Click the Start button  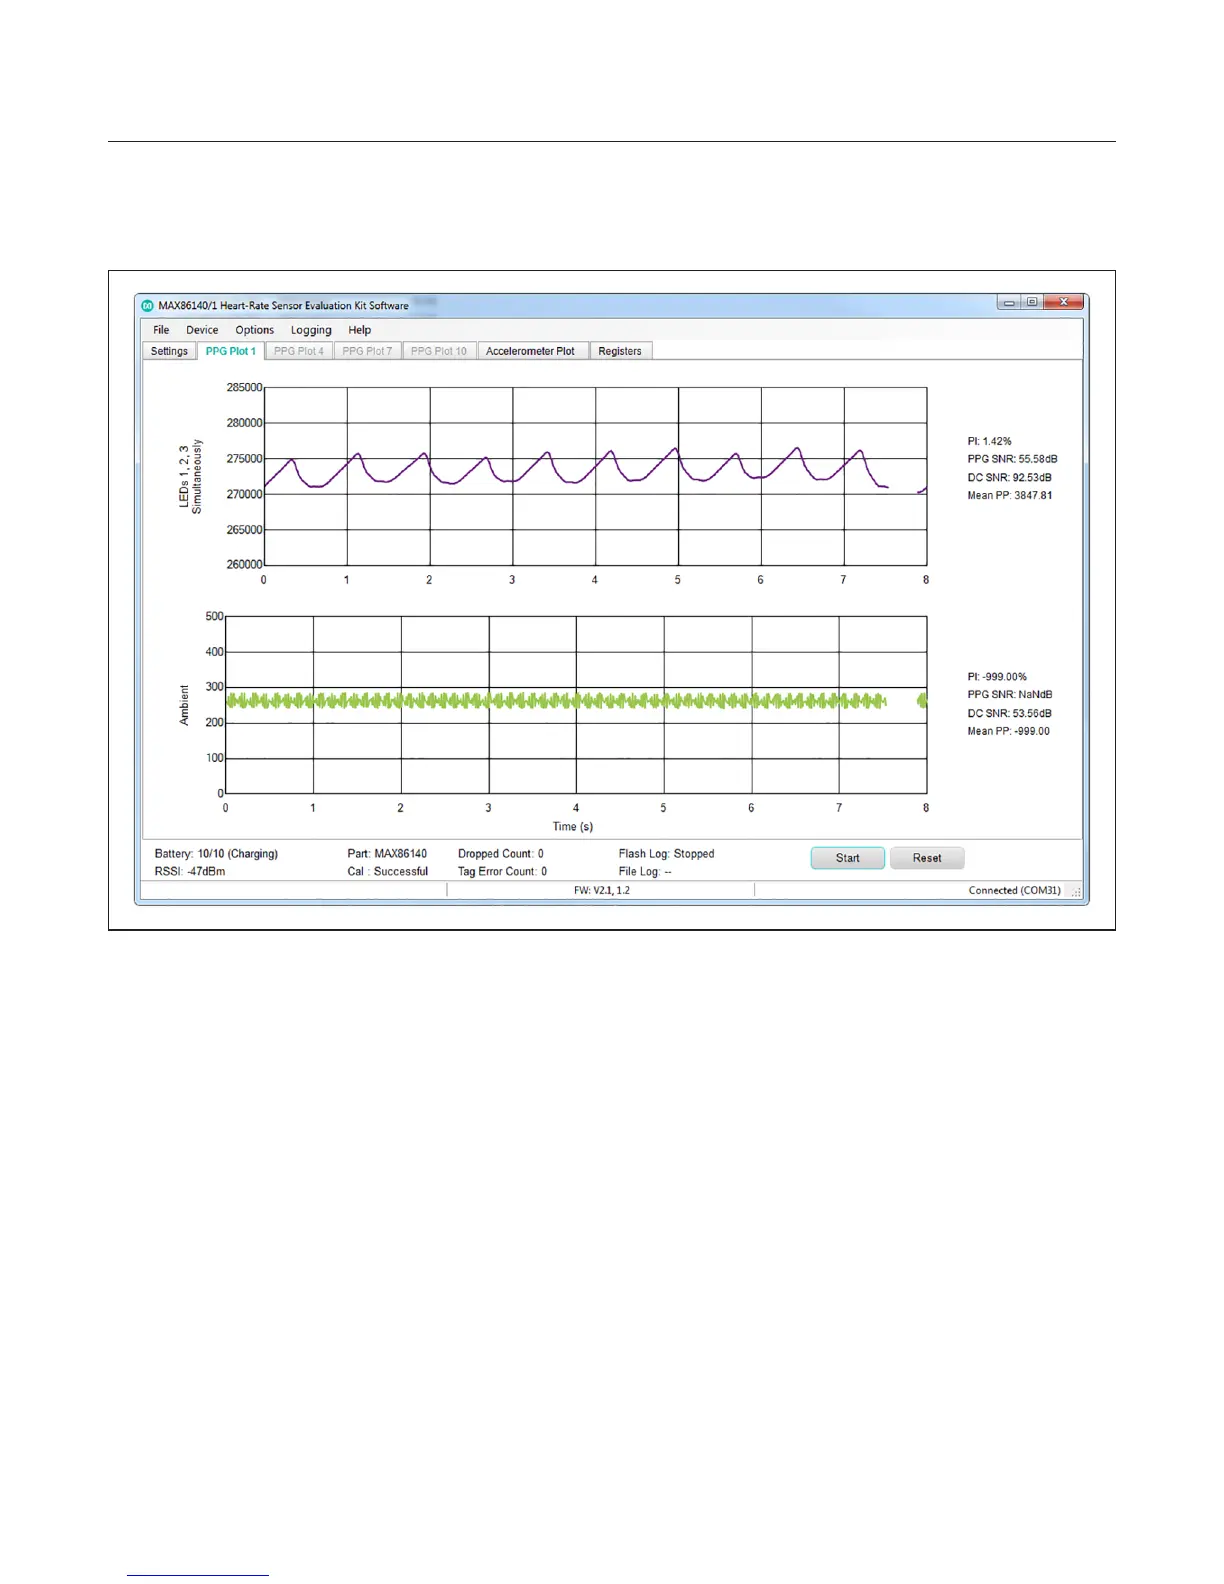[848, 858]
